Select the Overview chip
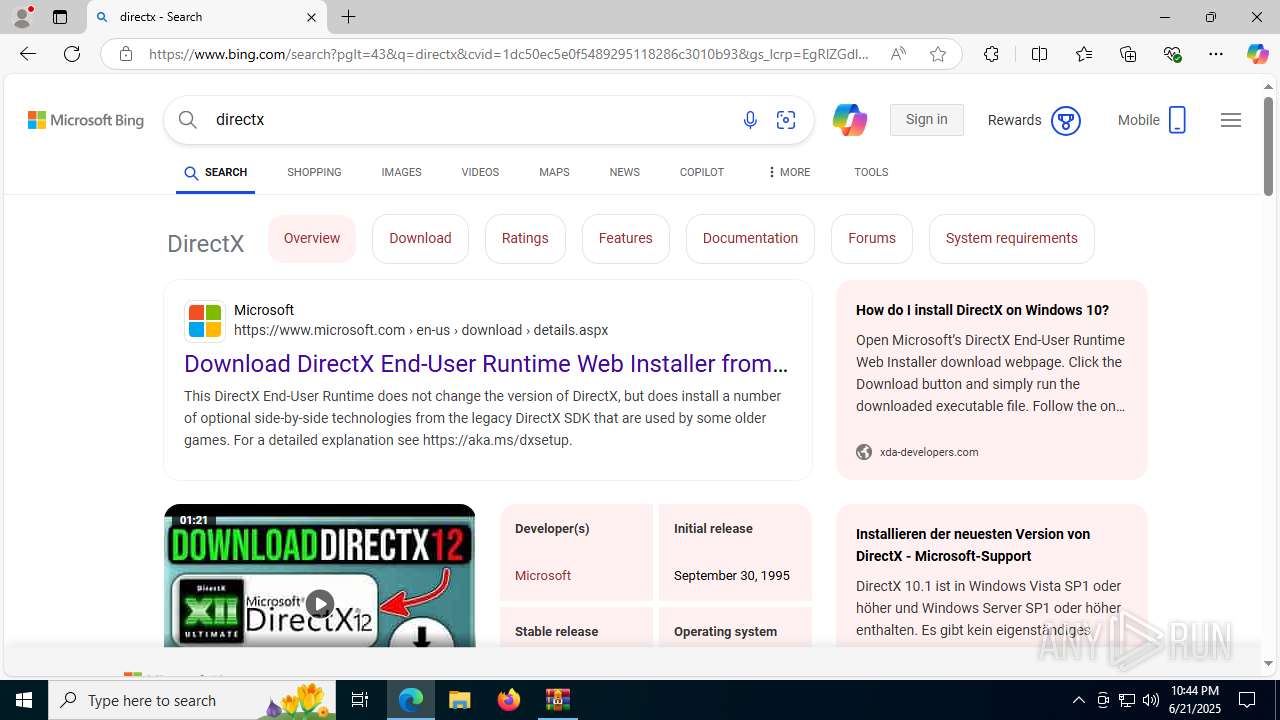 [x=312, y=238]
